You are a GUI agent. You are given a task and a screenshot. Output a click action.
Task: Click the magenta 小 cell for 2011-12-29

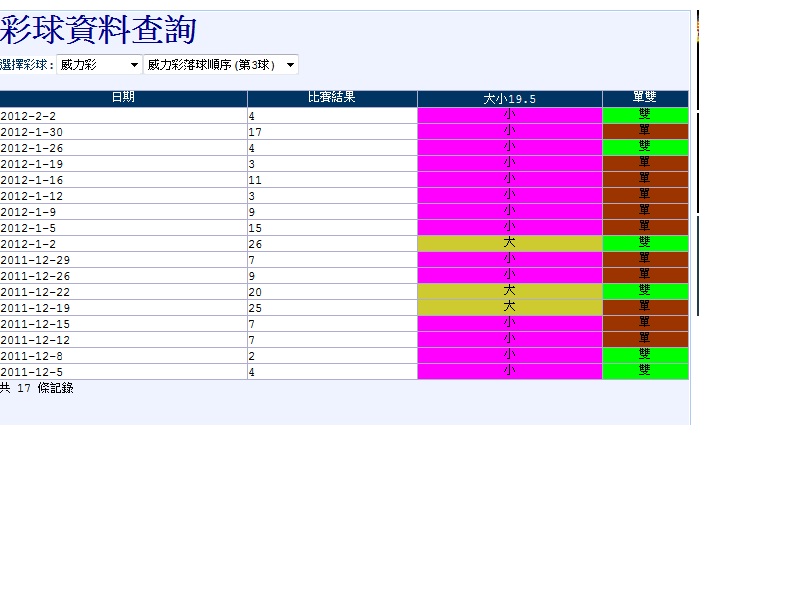[510, 260]
